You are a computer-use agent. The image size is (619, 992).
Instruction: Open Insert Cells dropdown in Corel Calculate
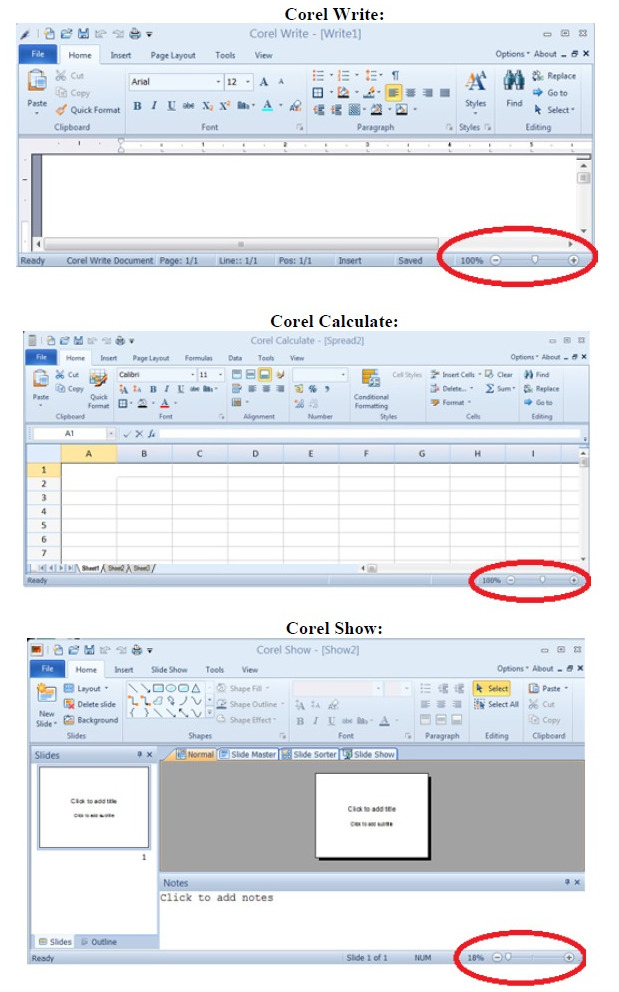(x=456, y=375)
